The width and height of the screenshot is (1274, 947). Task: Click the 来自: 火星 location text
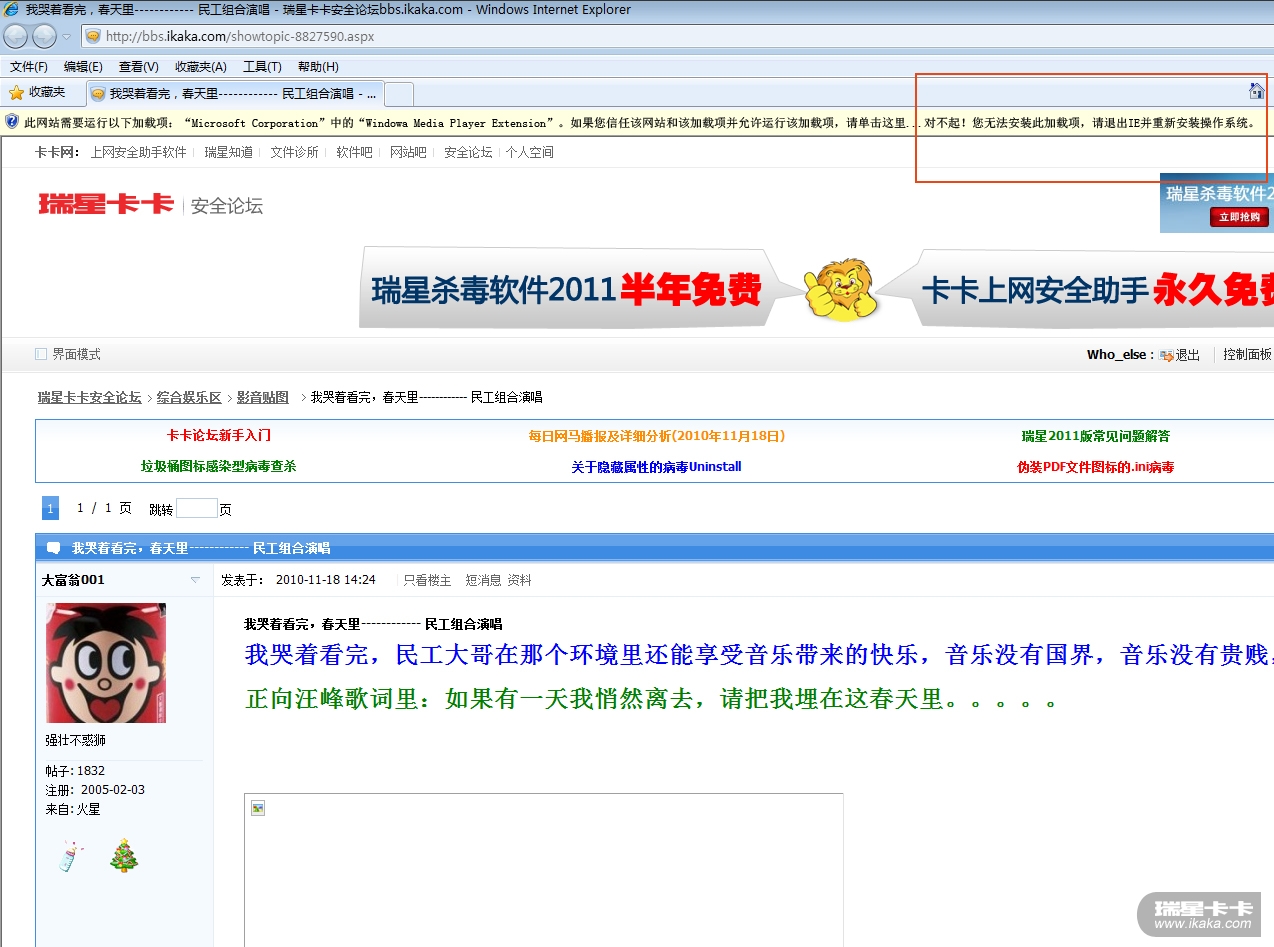pos(73,809)
